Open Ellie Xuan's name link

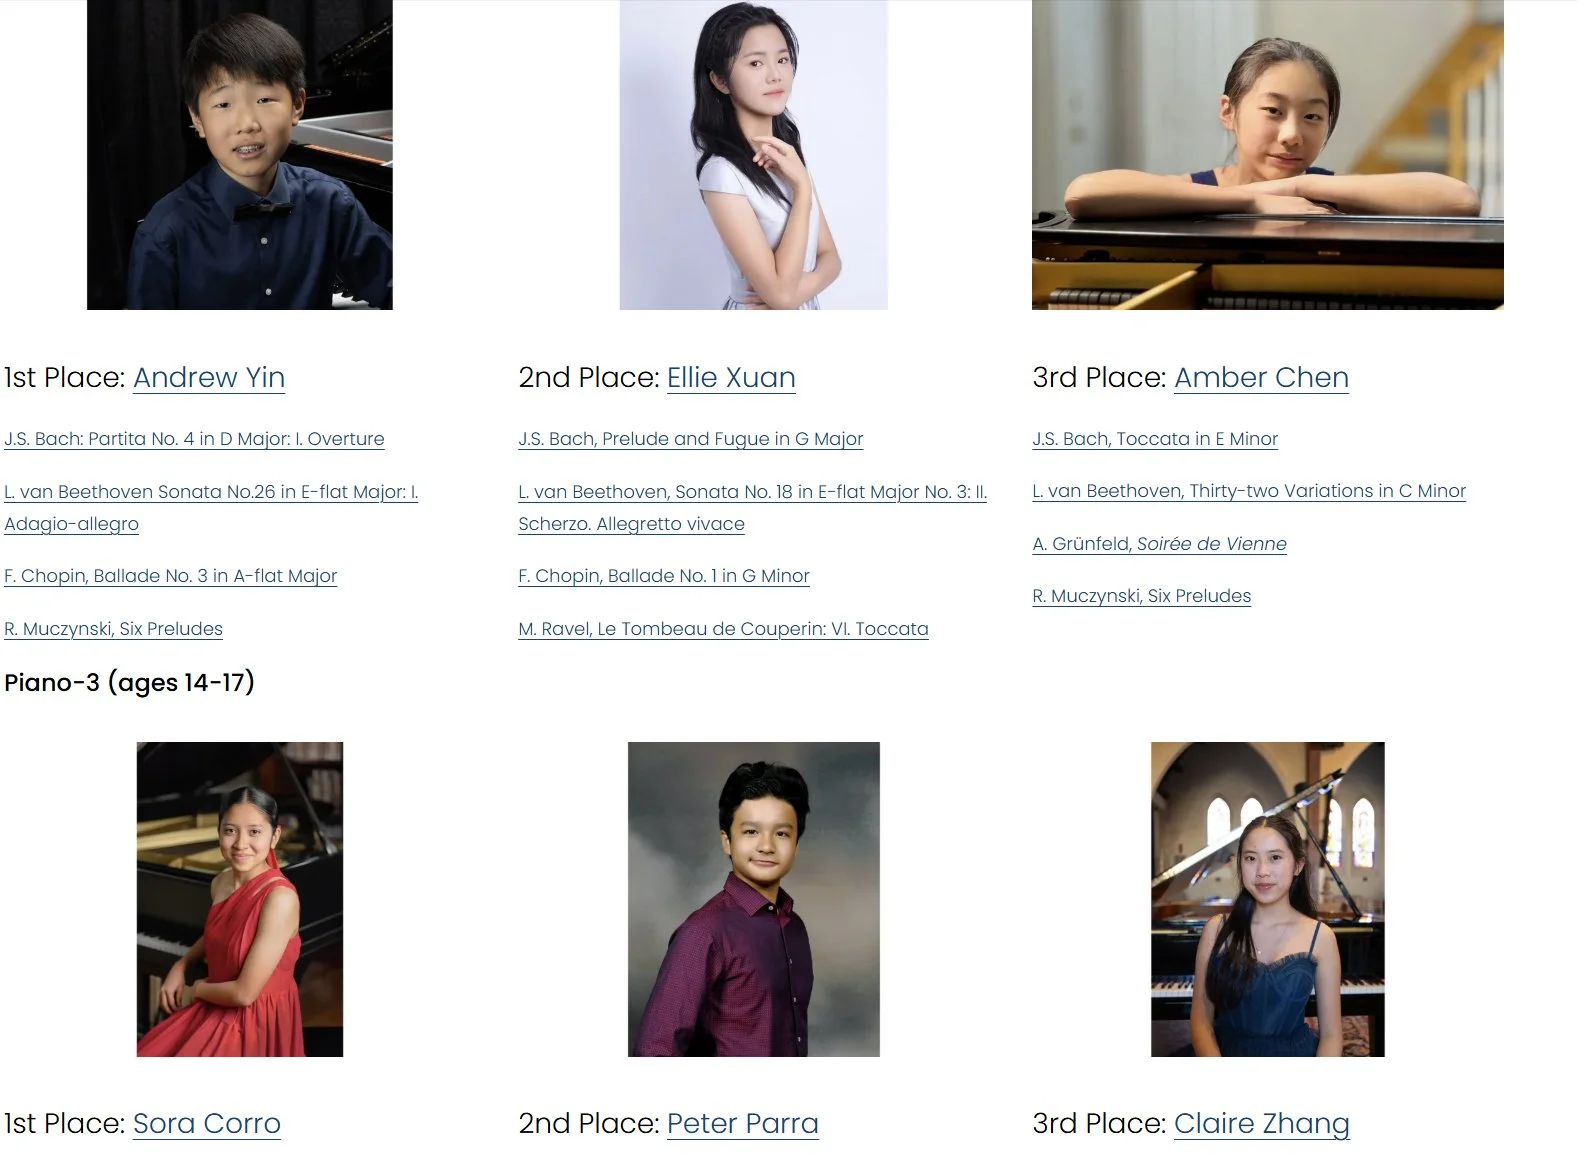click(x=731, y=377)
